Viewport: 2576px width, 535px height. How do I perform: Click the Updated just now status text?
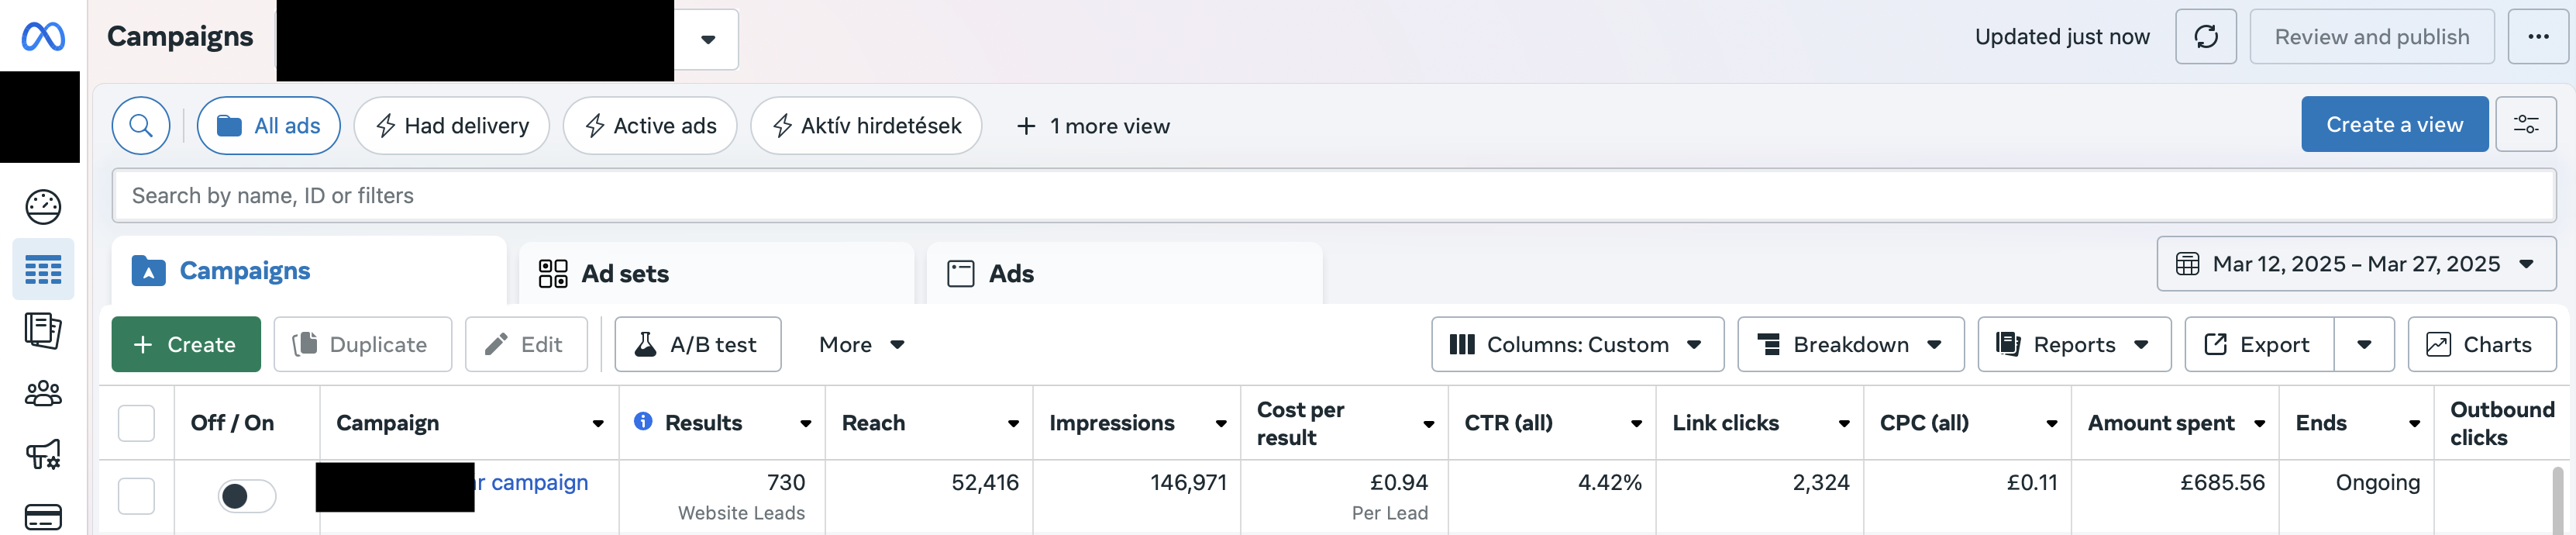(2061, 37)
